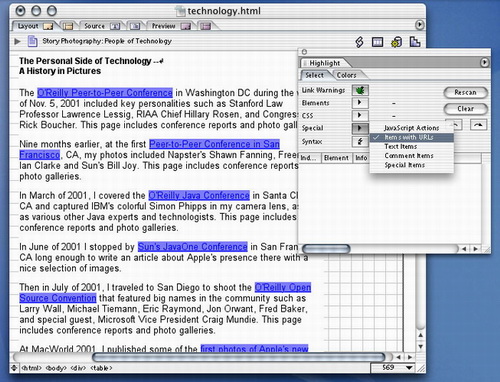Open the JavaScript editor icon in toolbar
Viewport: 500px width, 382px height.
359,42
